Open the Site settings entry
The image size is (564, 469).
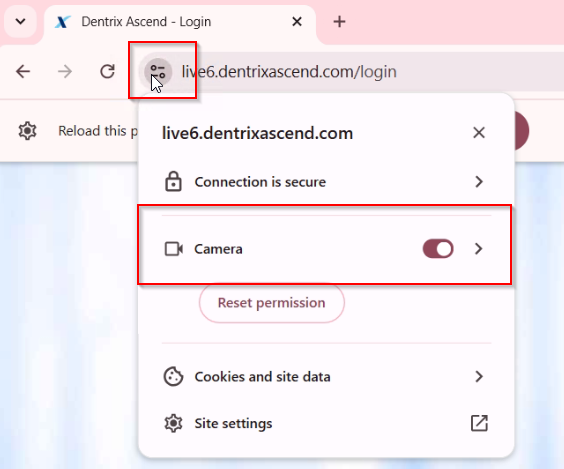326,423
